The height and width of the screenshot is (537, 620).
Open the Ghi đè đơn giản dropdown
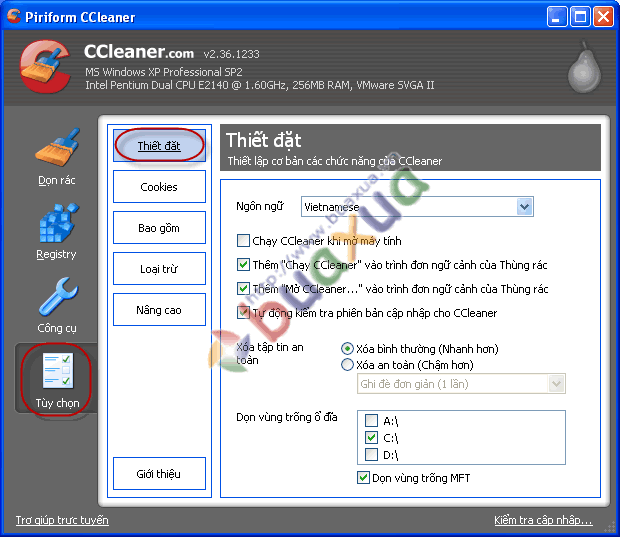pos(461,384)
